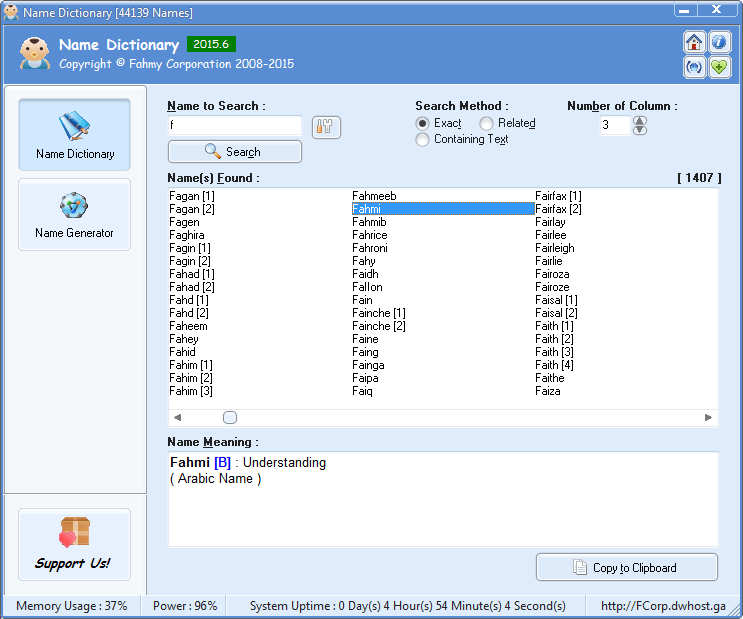Select the name Fahy
Viewport: 743px width, 619px height.
[x=364, y=261]
